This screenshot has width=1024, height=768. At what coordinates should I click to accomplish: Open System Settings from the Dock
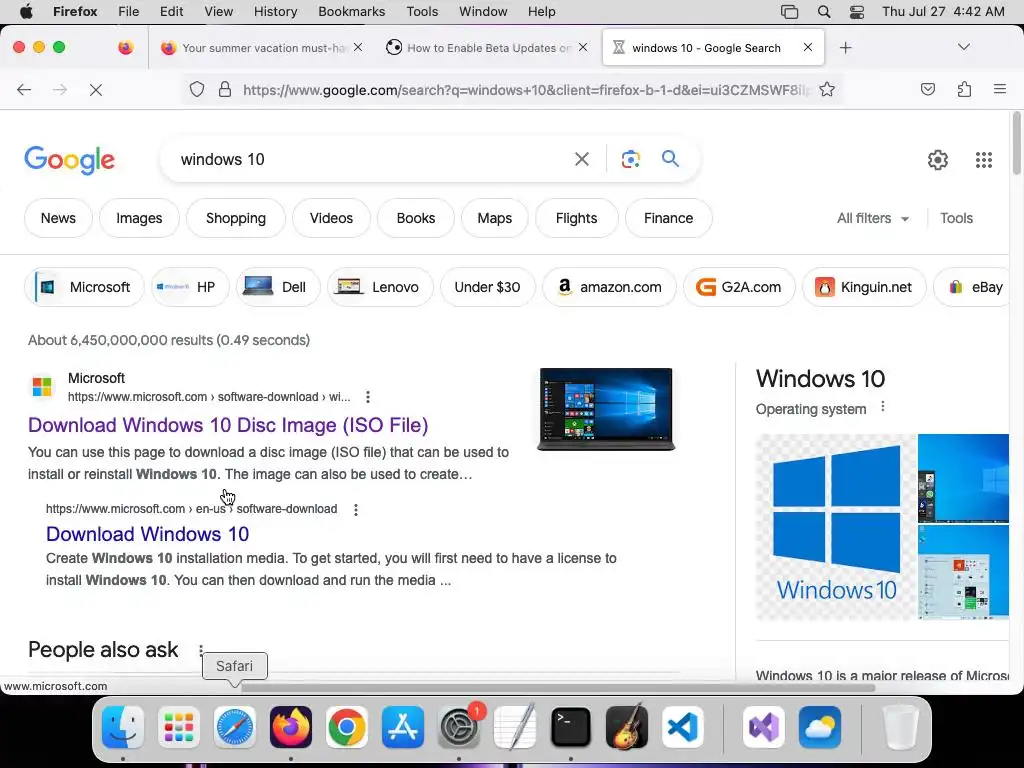[x=459, y=726]
